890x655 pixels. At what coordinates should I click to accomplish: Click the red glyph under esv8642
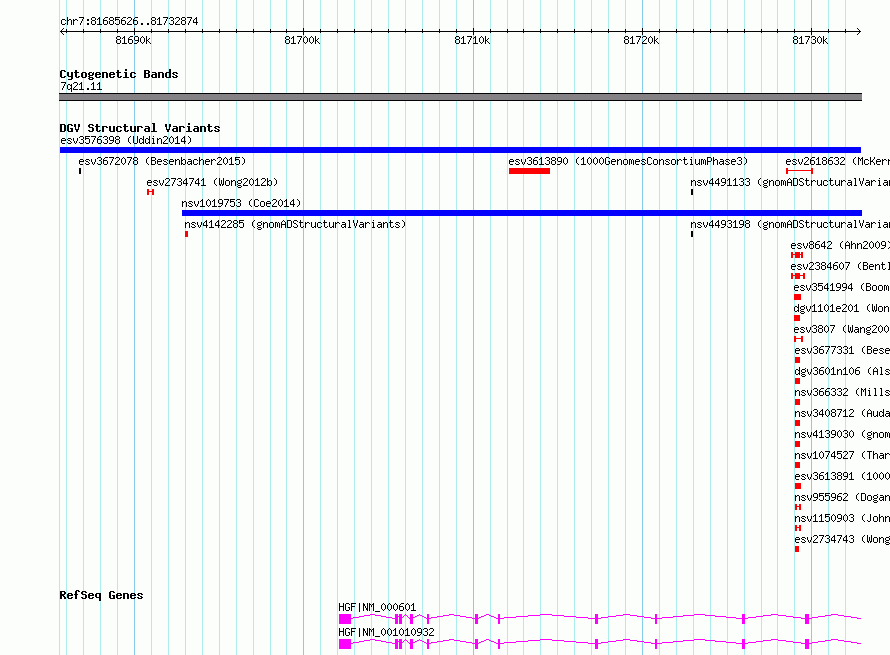(x=797, y=255)
